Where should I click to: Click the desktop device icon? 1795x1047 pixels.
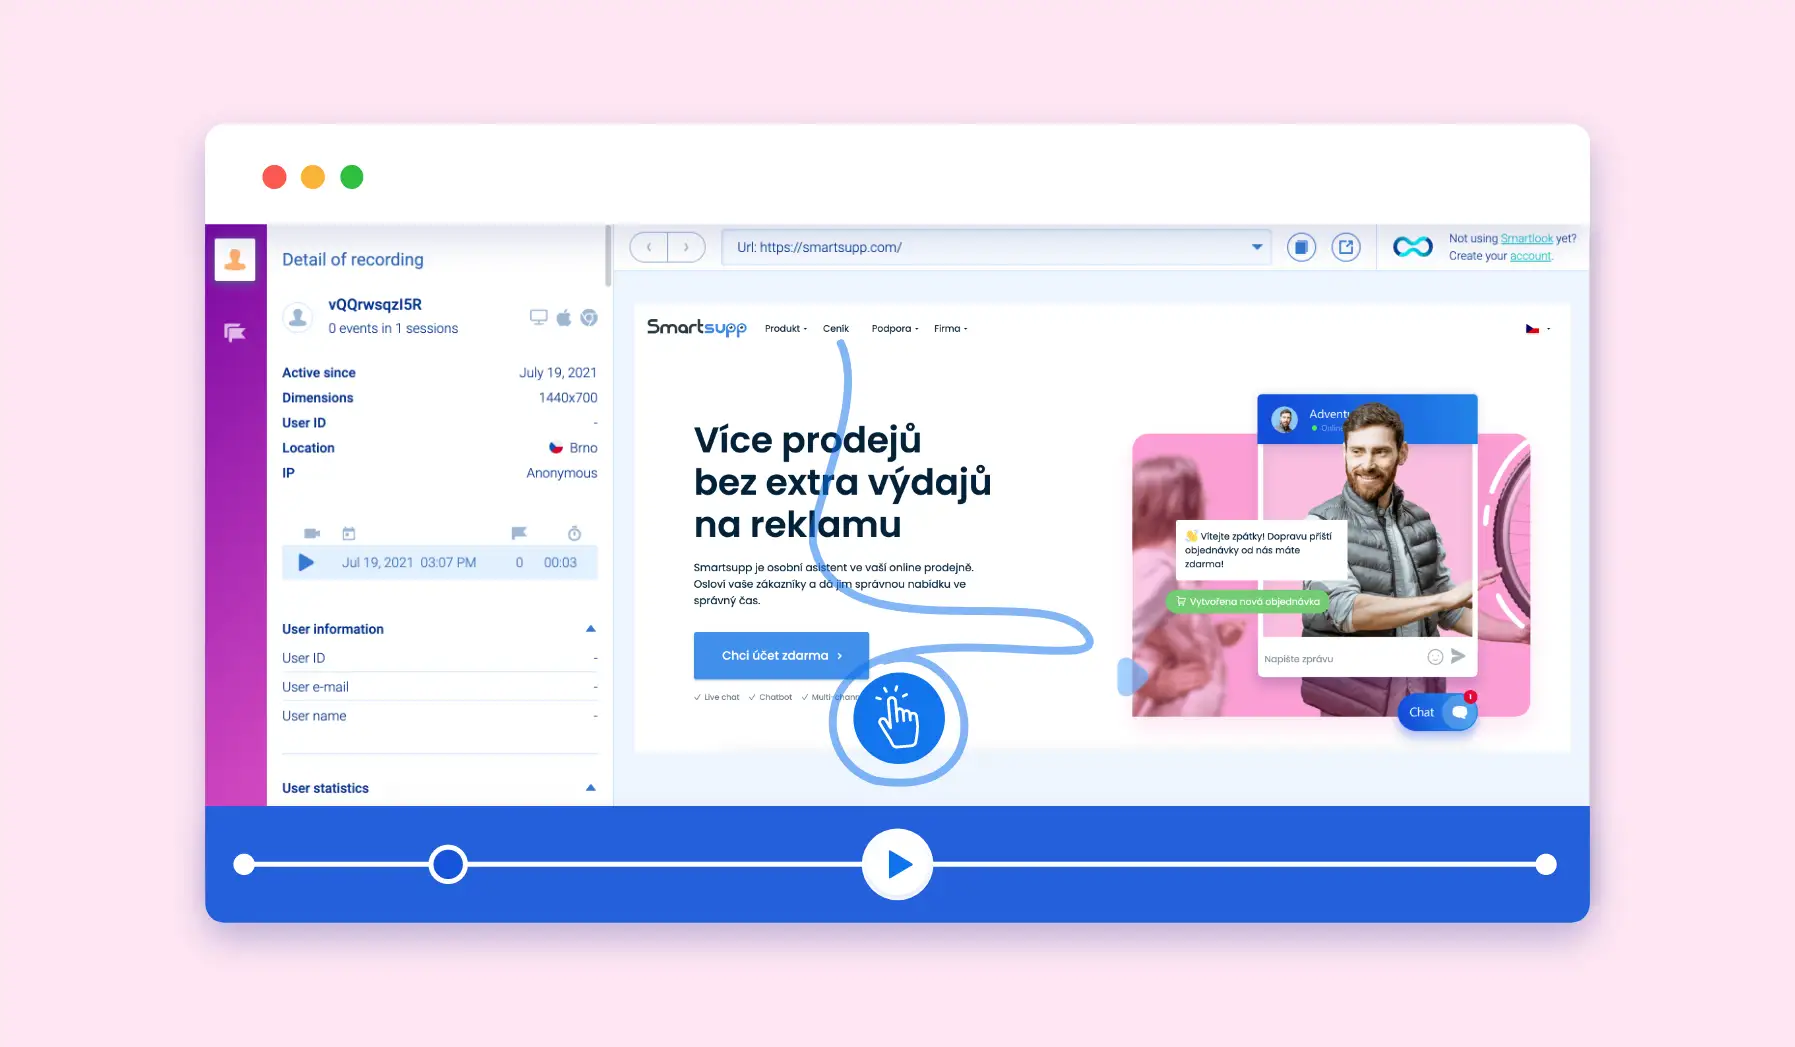(x=539, y=317)
